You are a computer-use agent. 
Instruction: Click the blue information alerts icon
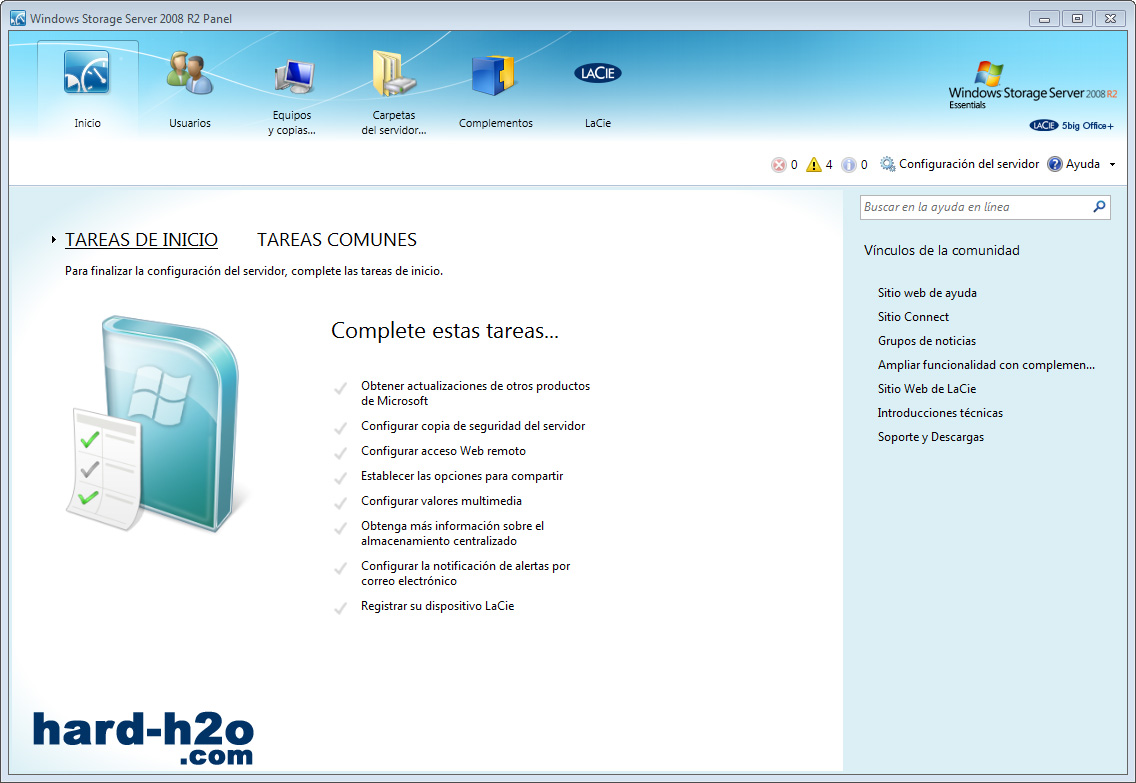click(x=848, y=164)
